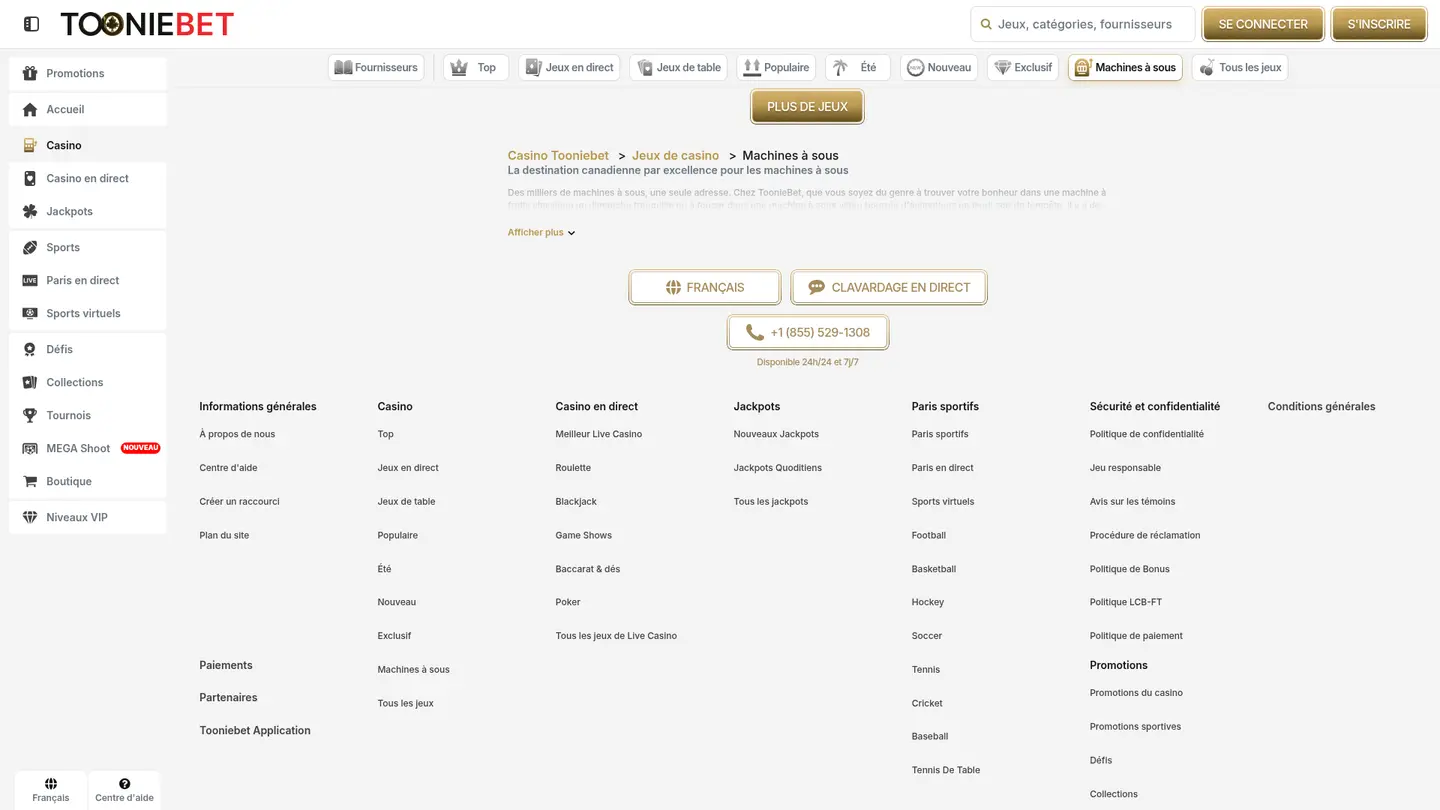Viewport: 1440px width, 810px height.
Task: Open Sports virtuels sidebar icon
Action: tap(30, 313)
